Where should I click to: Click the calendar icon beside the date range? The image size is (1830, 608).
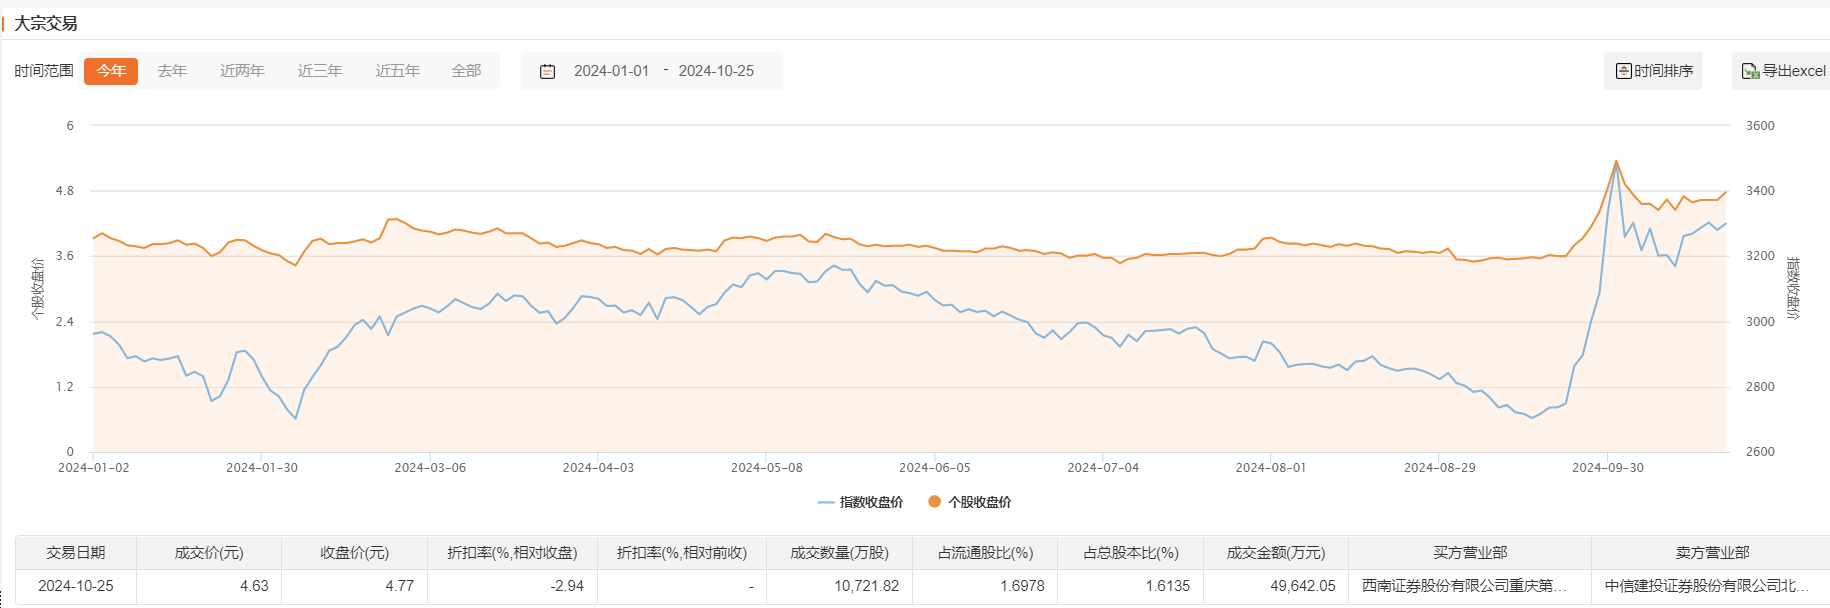point(547,71)
